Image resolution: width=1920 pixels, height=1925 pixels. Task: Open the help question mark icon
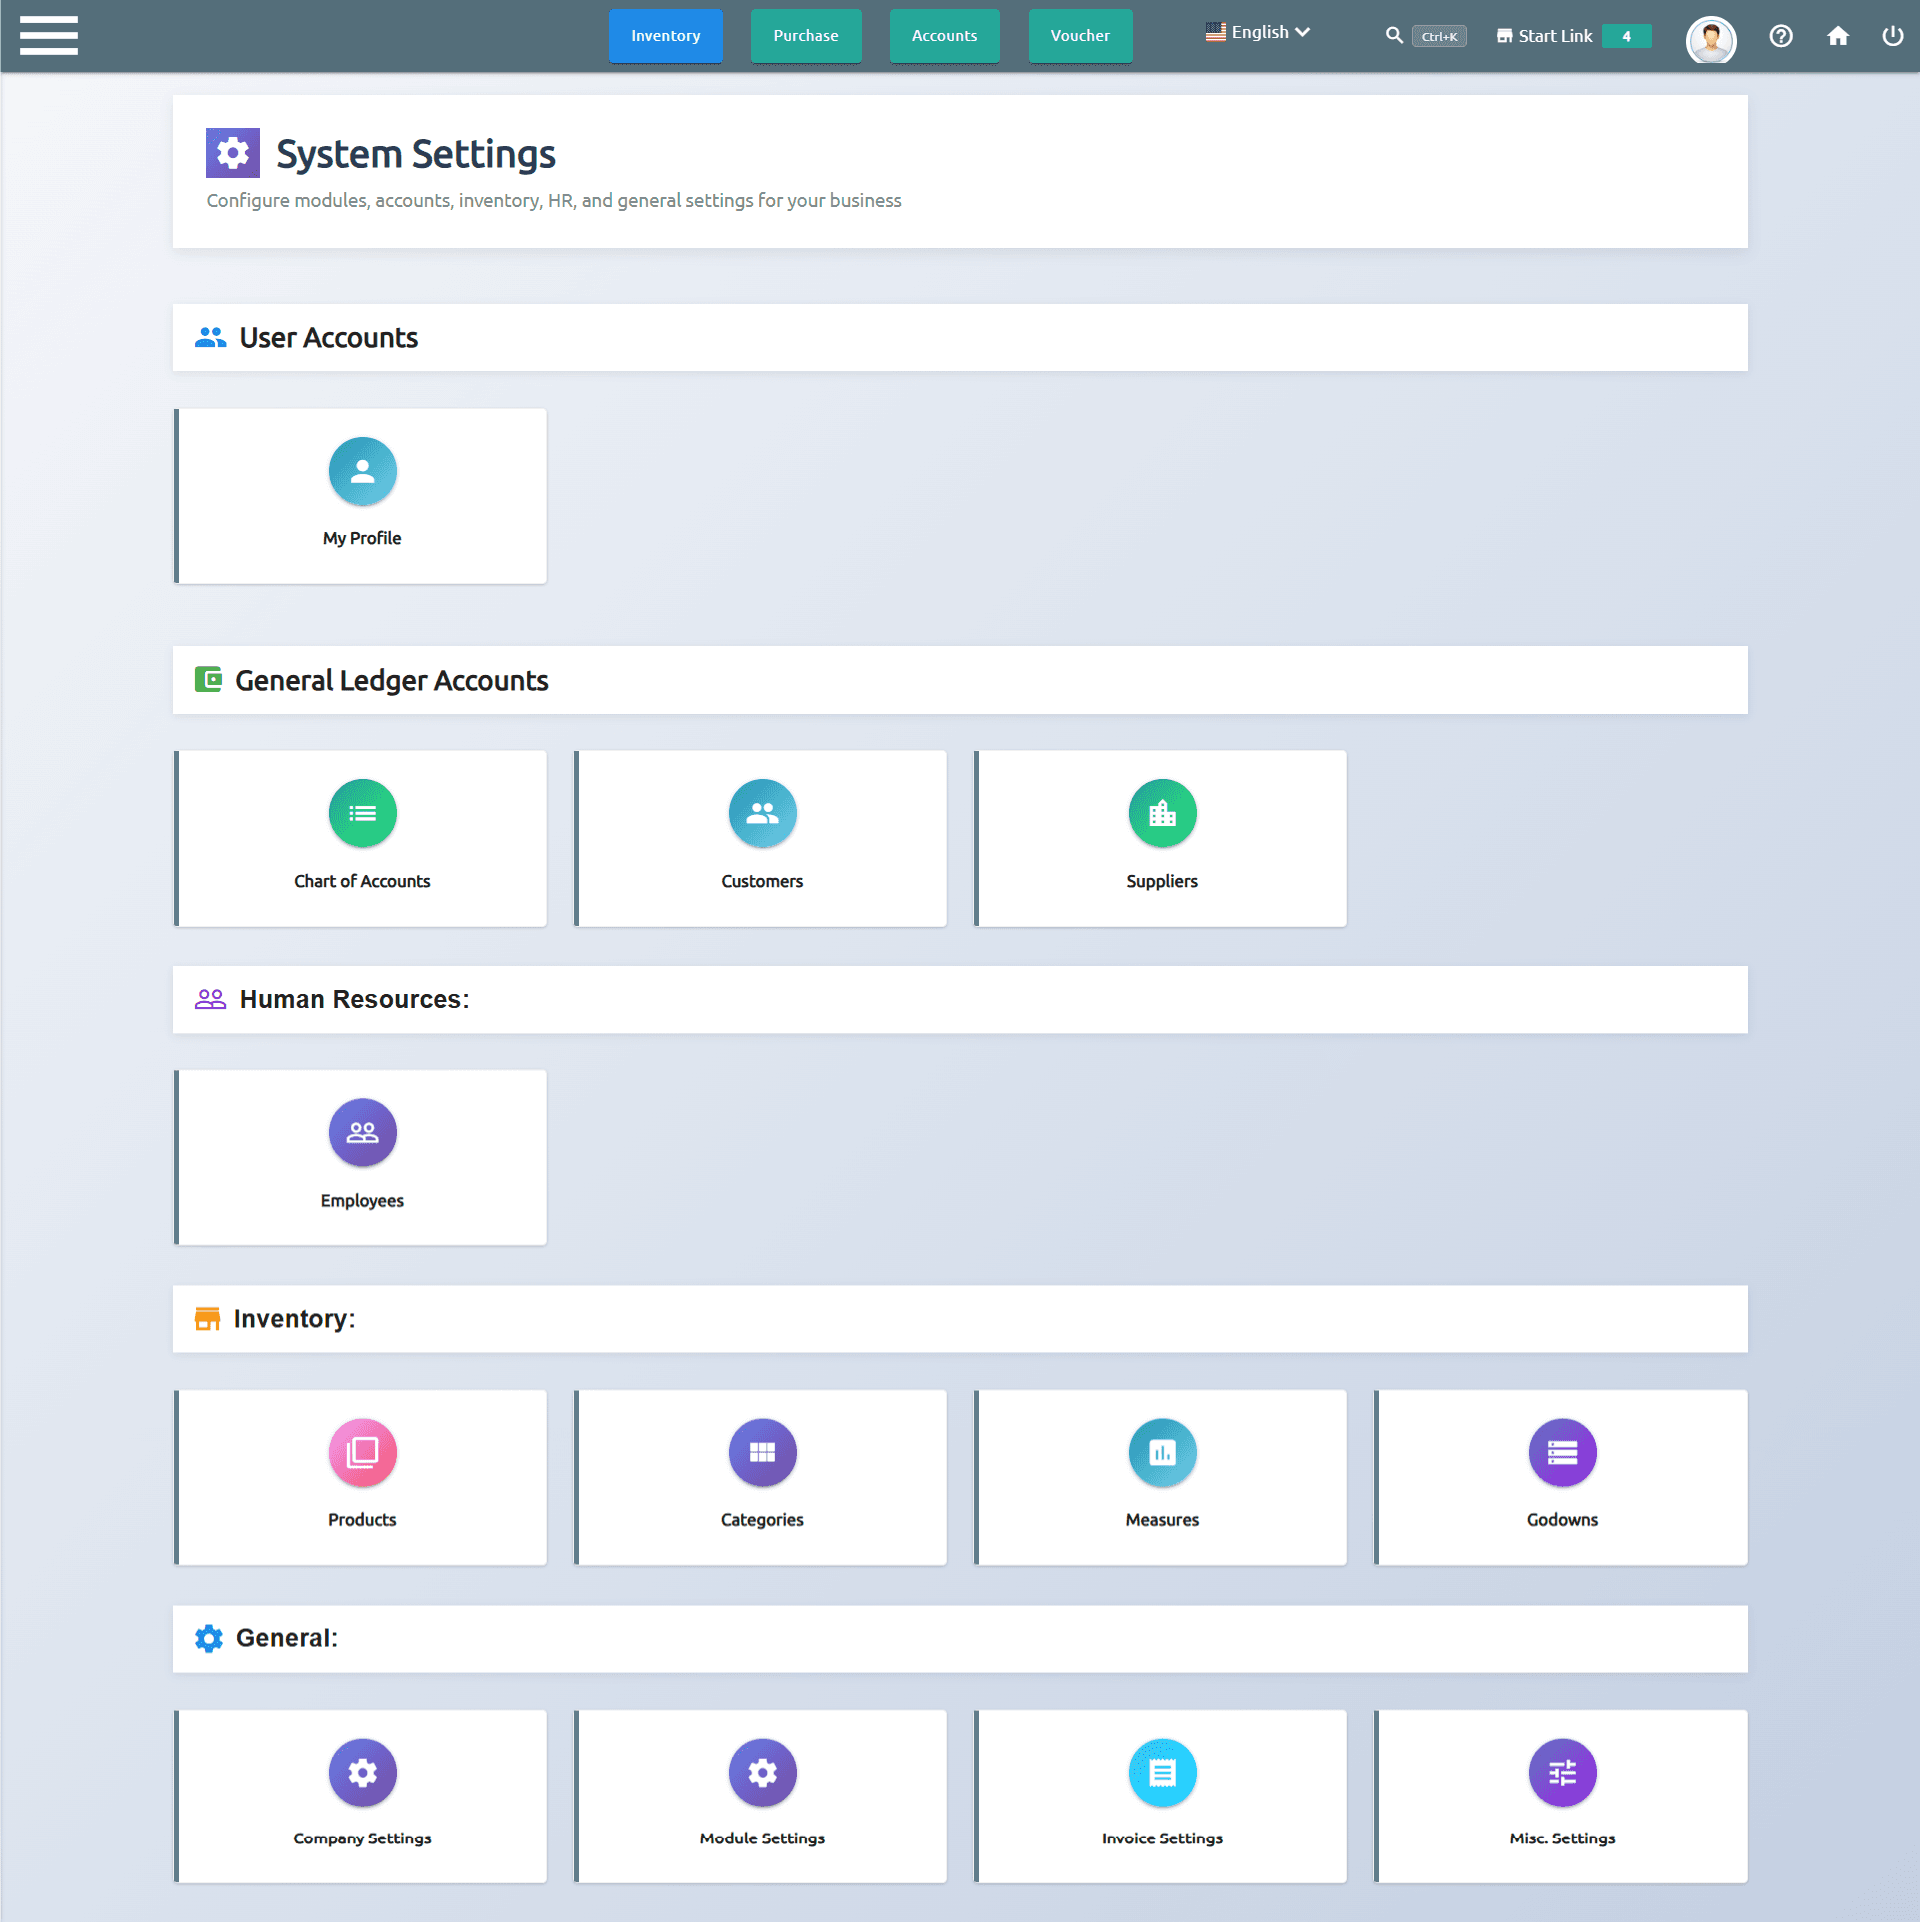tap(1781, 36)
